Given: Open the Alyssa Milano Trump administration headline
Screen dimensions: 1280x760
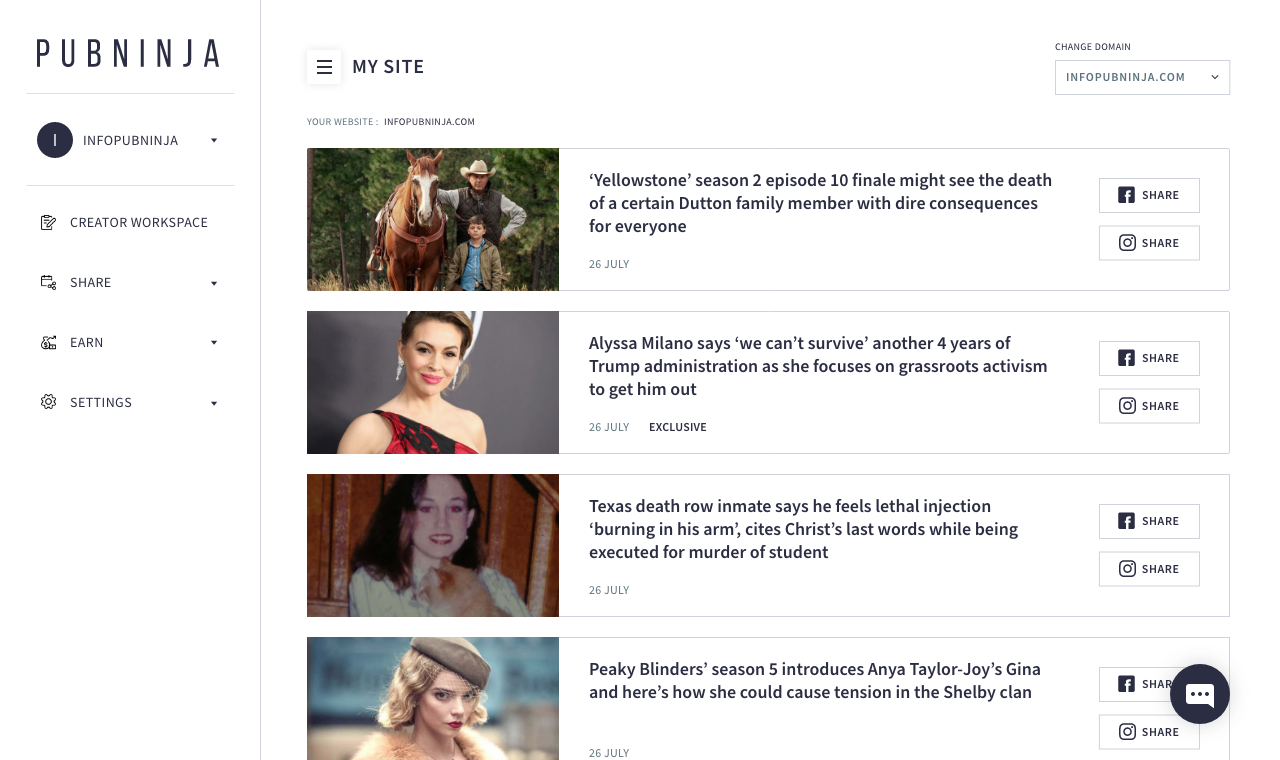Looking at the screenshot, I should tap(818, 366).
